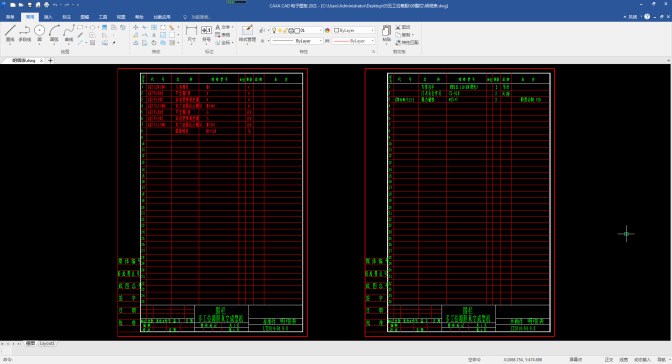The image size is (672, 364).
Task: Select the Arc drawing tool
Action: point(54,33)
